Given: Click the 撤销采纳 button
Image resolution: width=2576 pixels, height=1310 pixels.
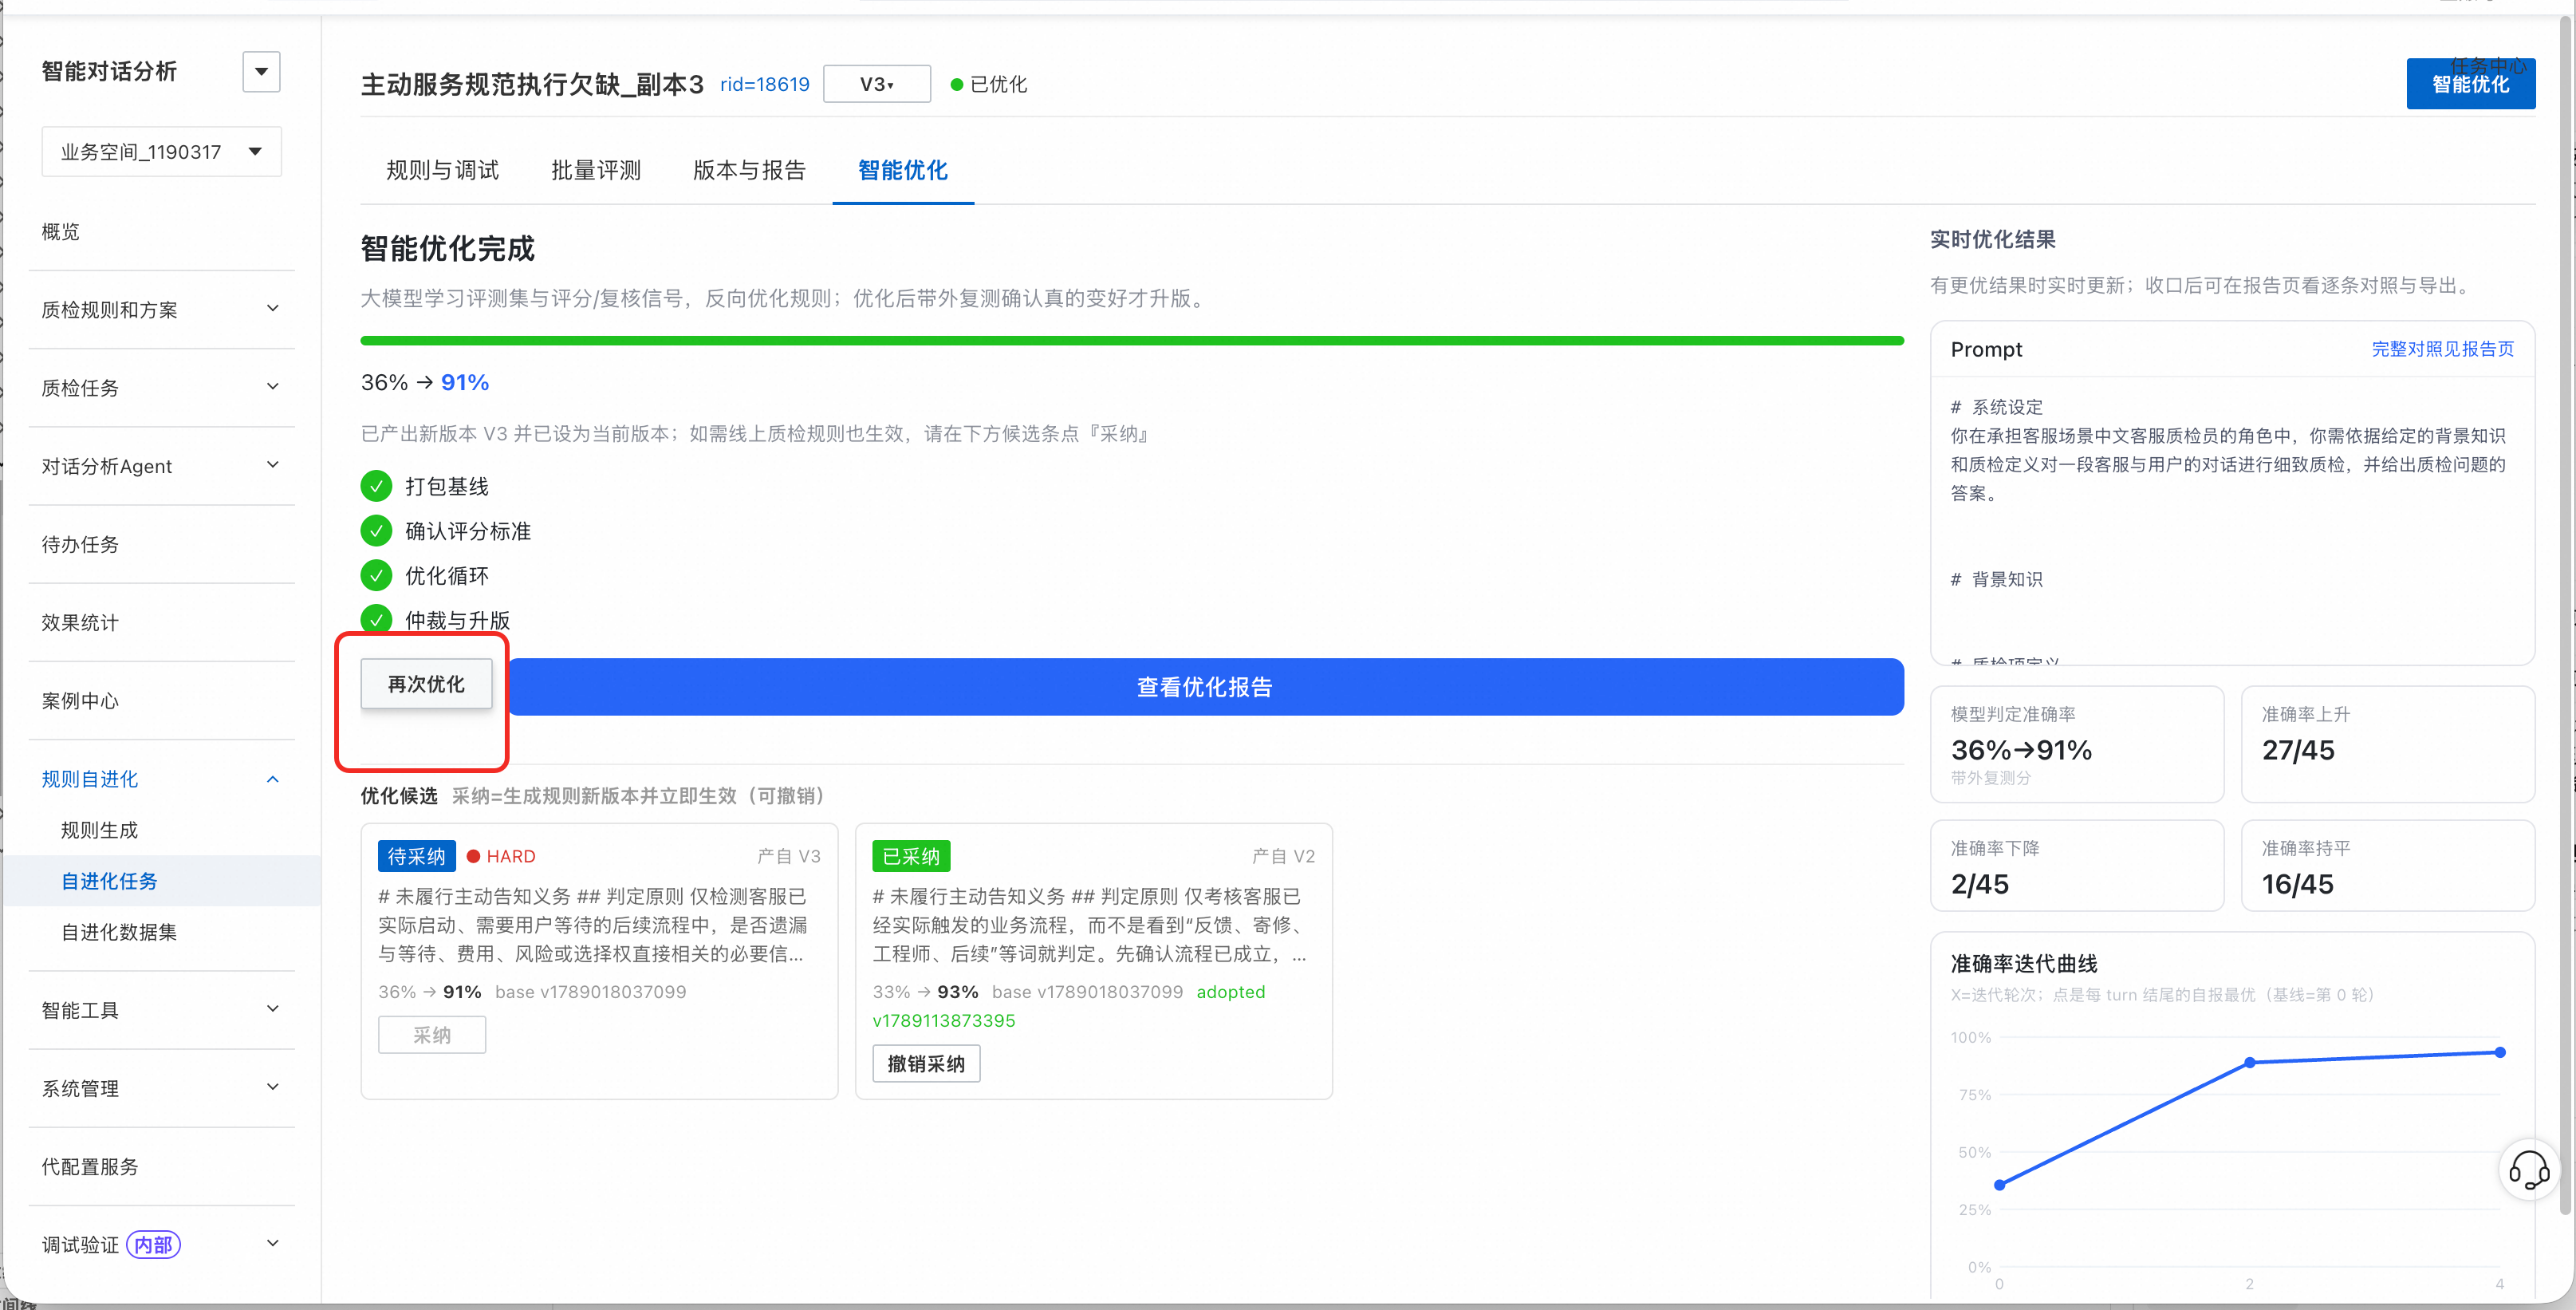Looking at the screenshot, I should point(926,1063).
